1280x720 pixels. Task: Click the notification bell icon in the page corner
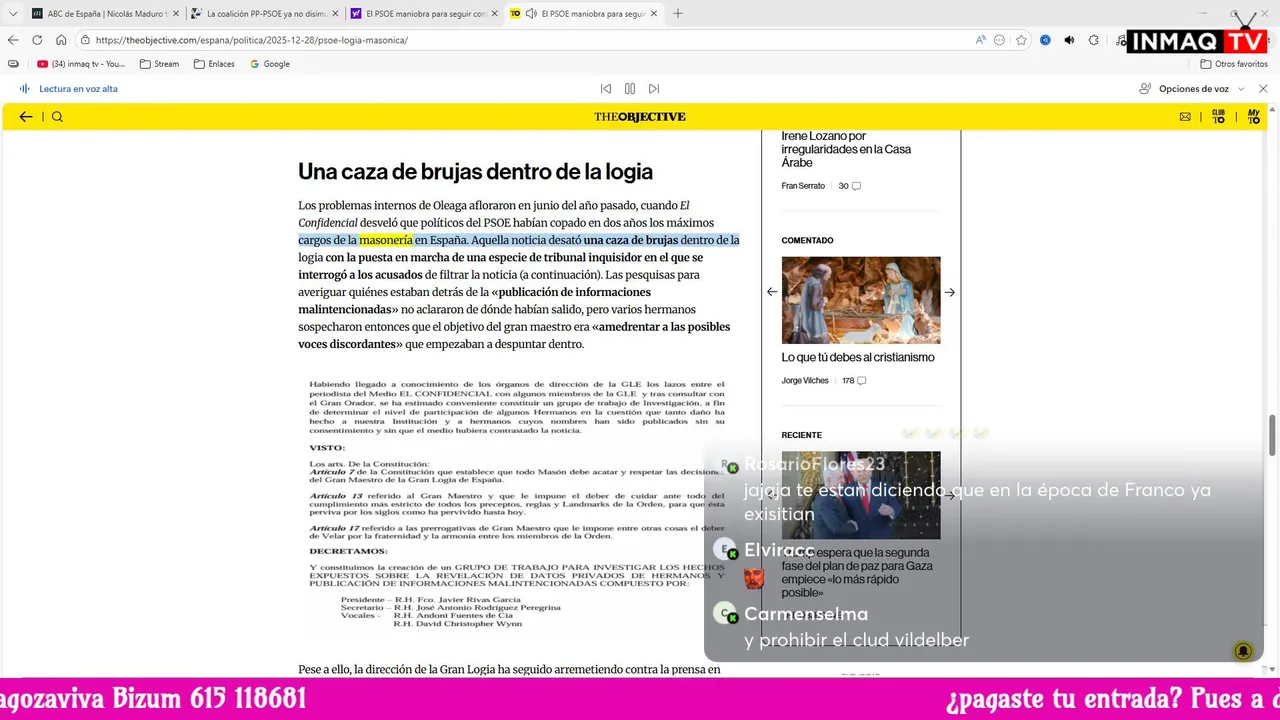1243,651
